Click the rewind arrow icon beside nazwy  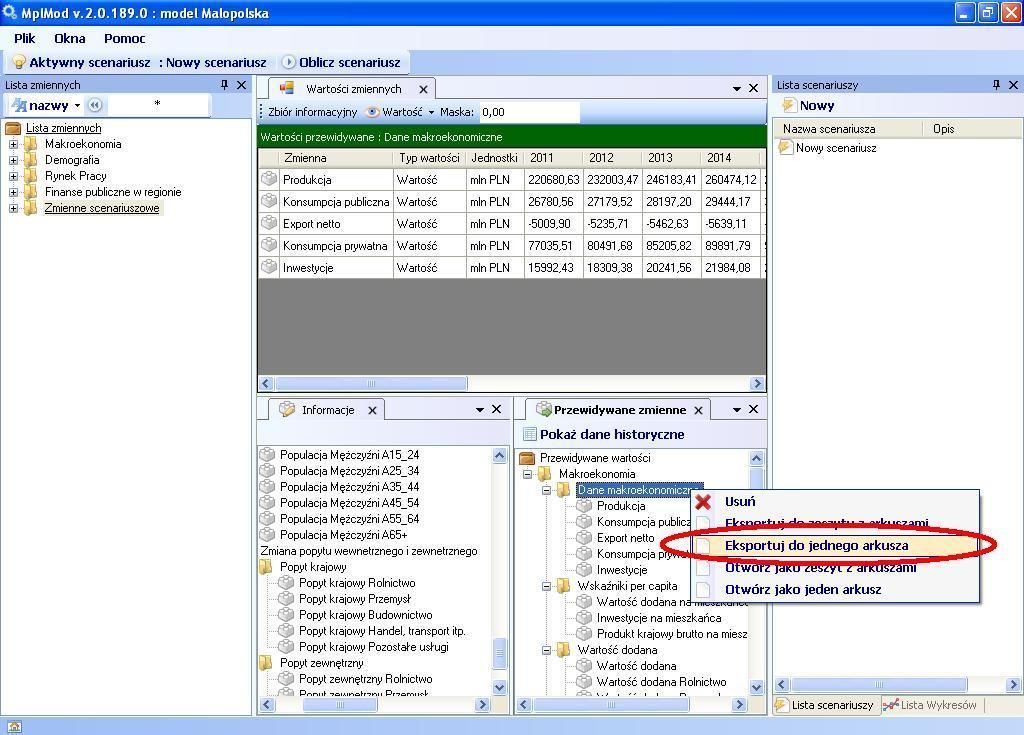tap(95, 105)
